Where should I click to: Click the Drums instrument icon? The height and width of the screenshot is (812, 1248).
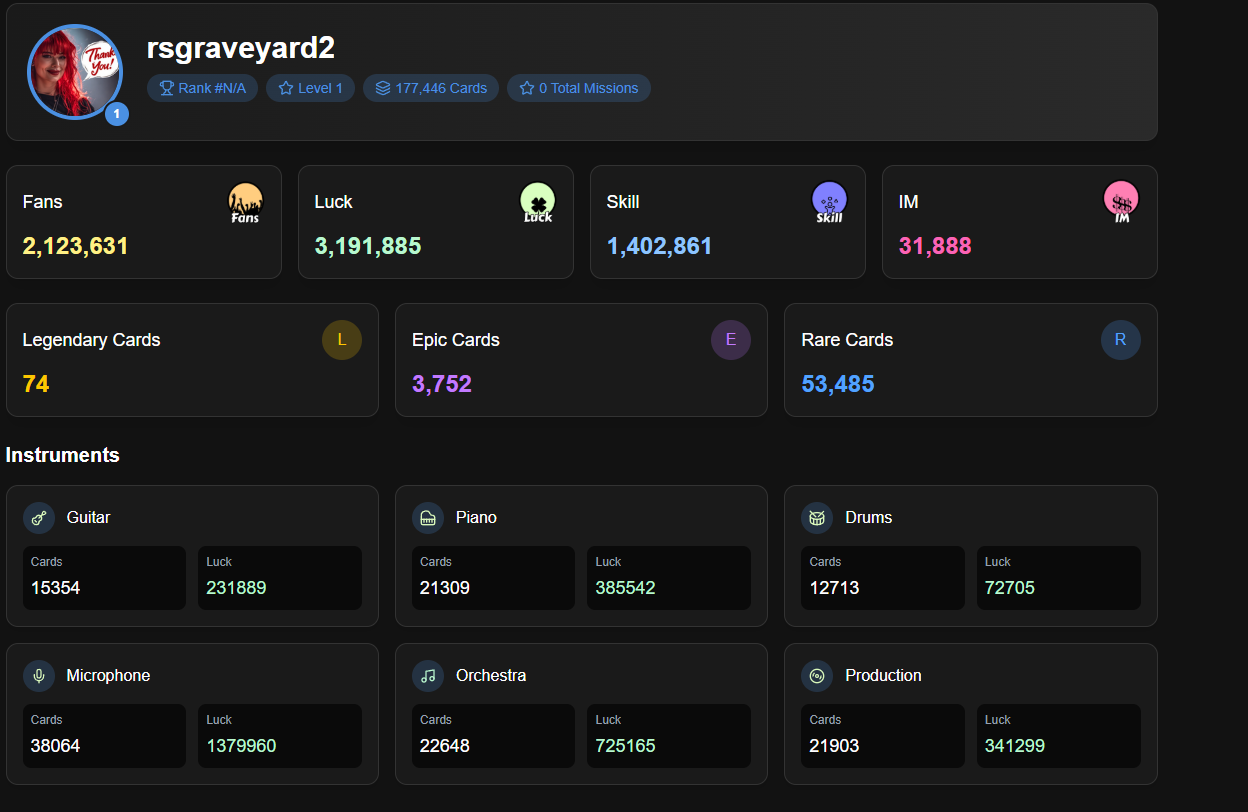pos(817,518)
